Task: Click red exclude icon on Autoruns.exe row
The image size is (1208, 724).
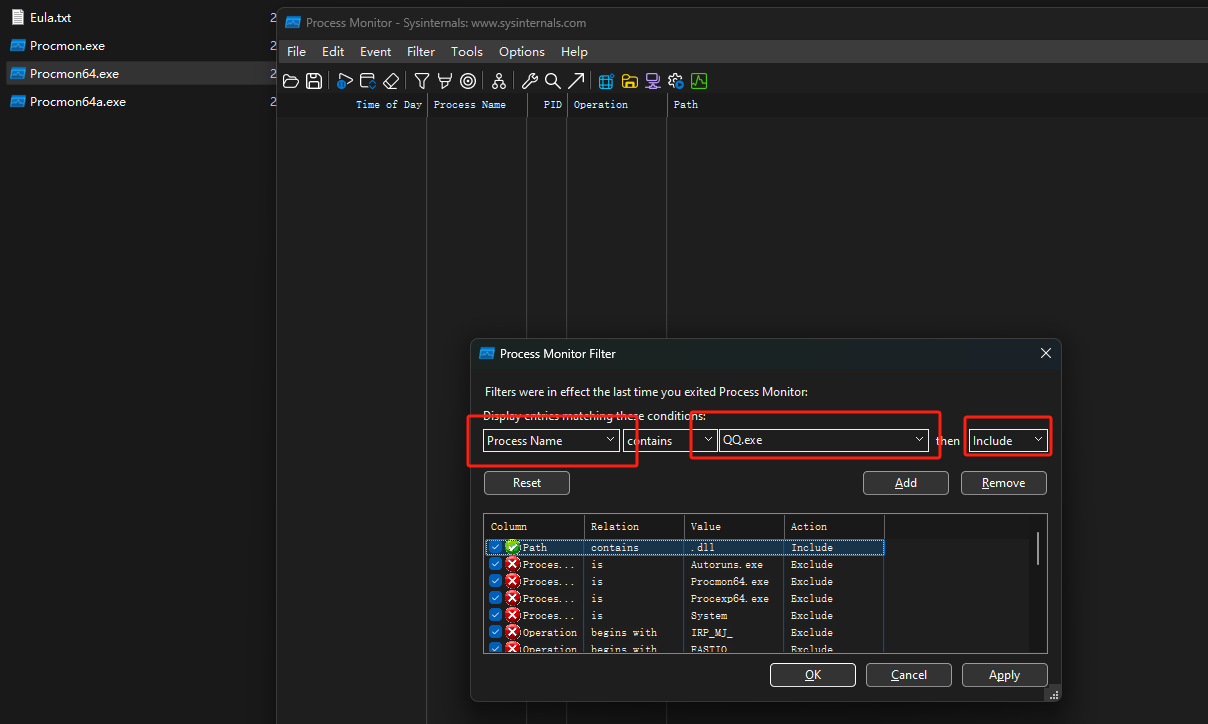Action: pos(513,564)
